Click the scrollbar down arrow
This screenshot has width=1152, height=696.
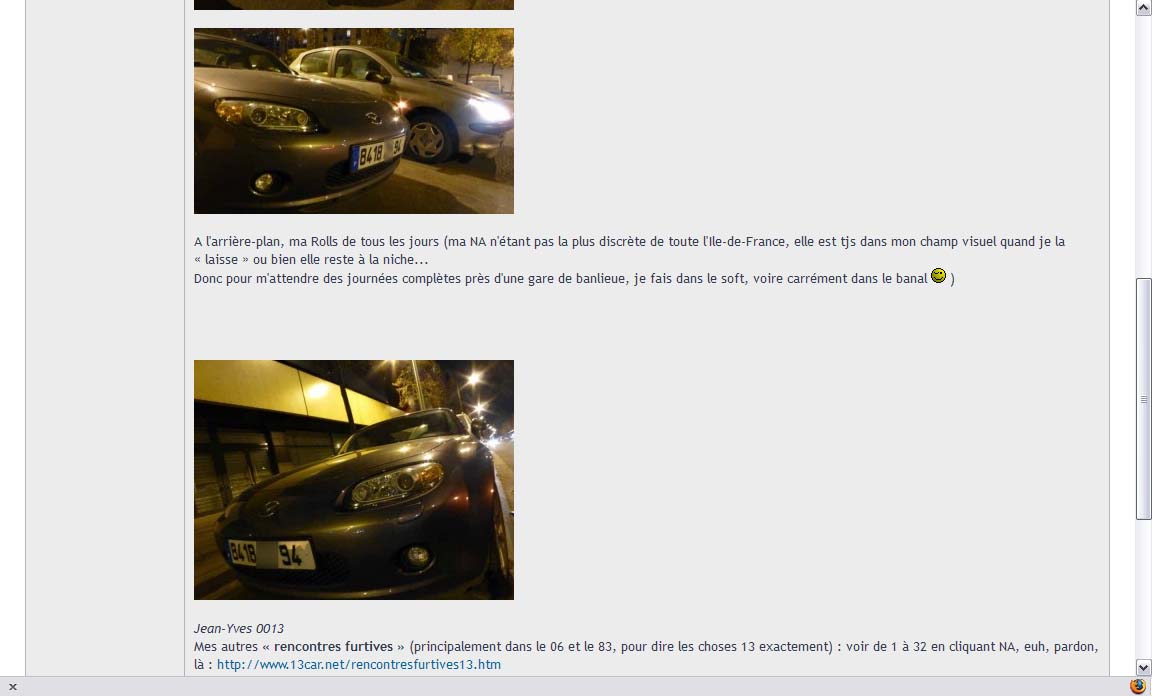pyautogui.click(x=1143, y=667)
